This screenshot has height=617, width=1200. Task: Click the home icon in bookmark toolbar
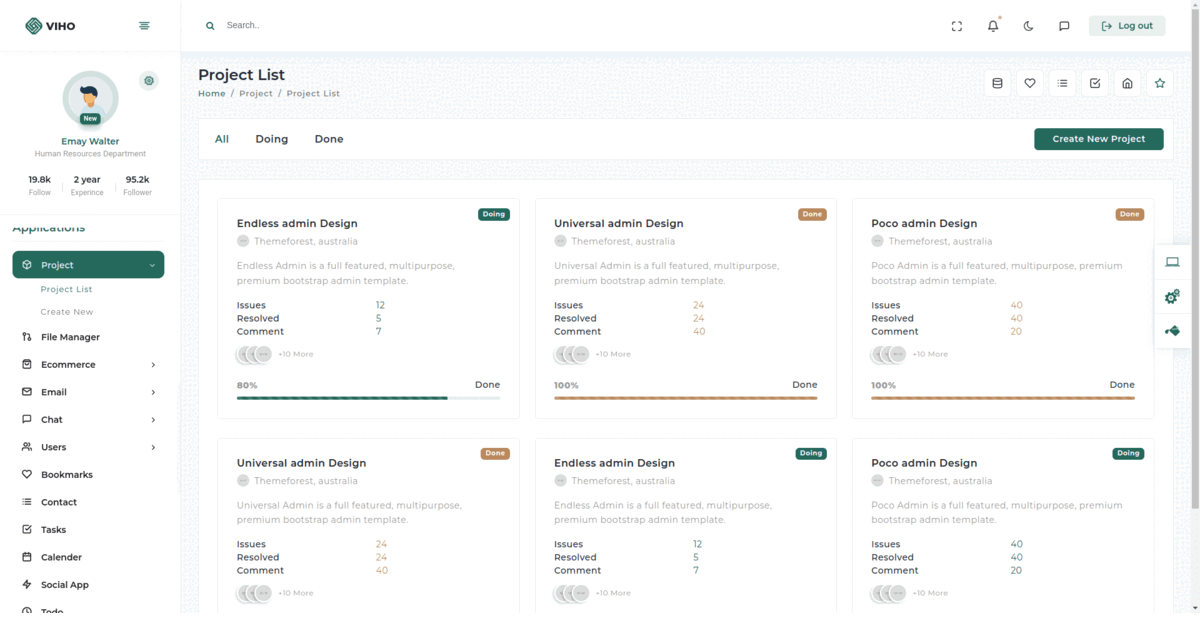click(1127, 83)
